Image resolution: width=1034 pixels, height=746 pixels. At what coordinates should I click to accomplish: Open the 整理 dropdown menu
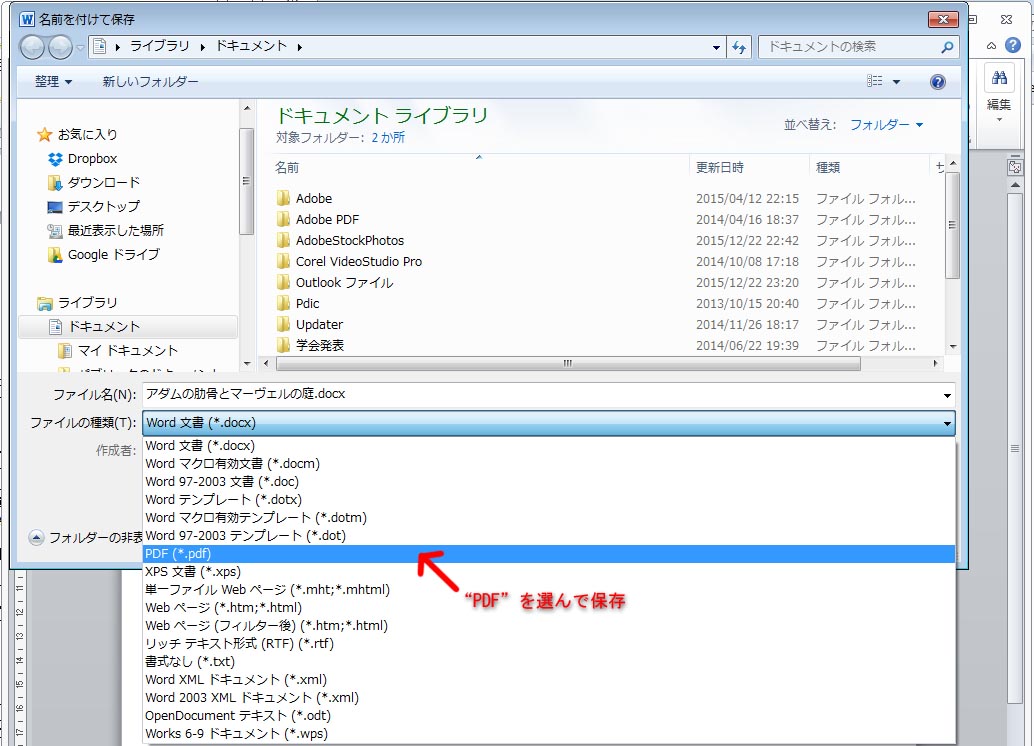(x=53, y=82)
